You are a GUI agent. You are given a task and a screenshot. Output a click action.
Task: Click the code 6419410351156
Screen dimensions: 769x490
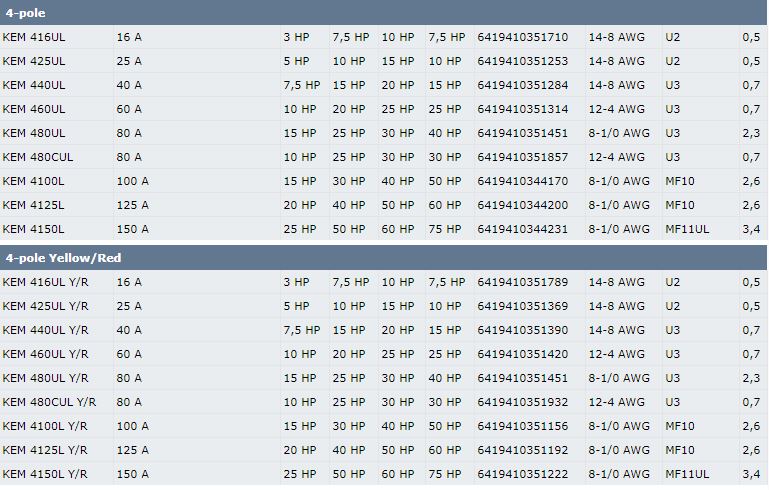[x=523, y=427]
